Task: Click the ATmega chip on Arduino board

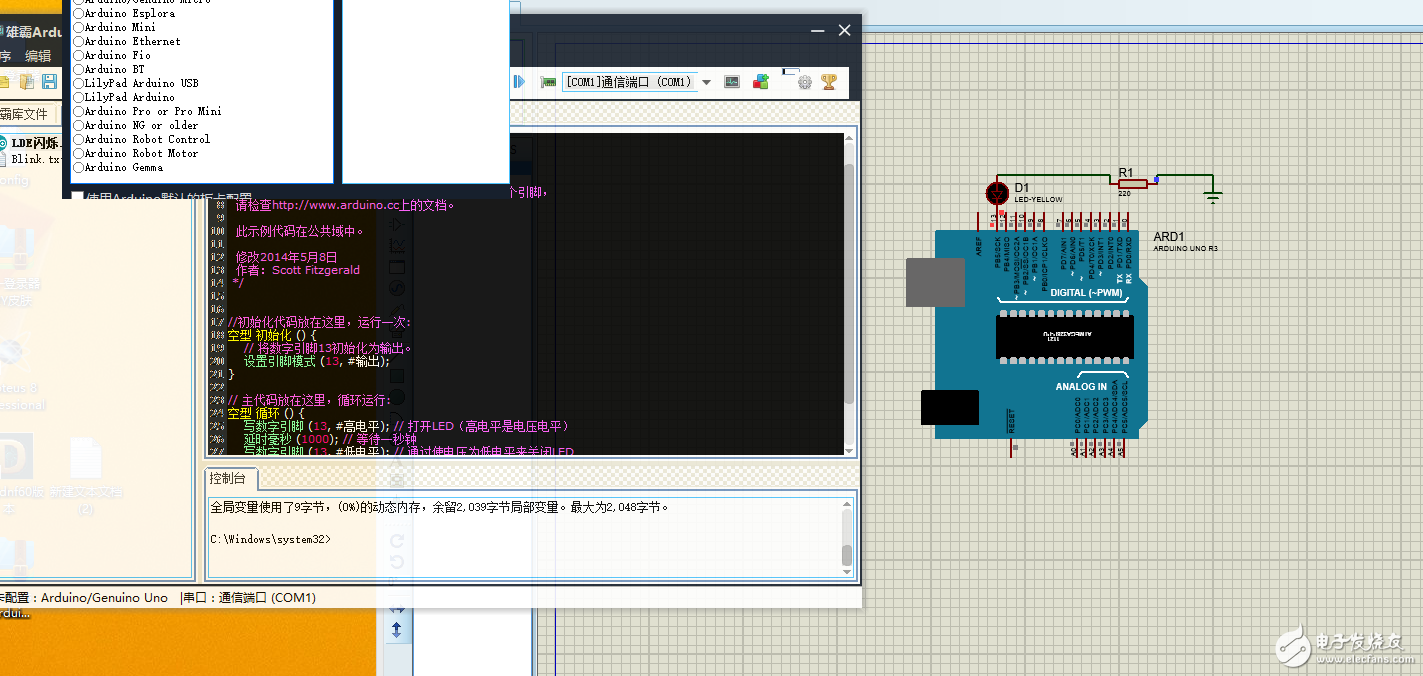Action: coord(1065,337)
